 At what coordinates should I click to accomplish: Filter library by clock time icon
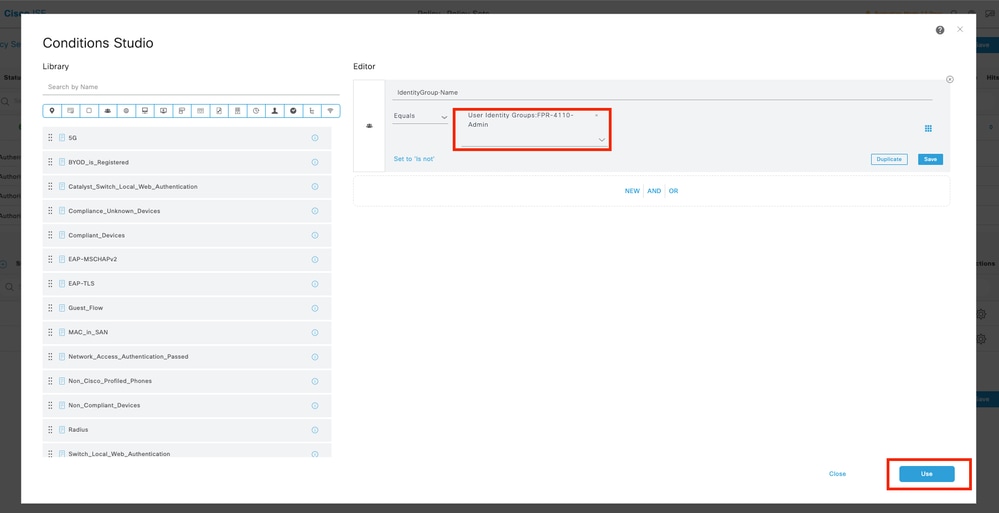[256, 111]
